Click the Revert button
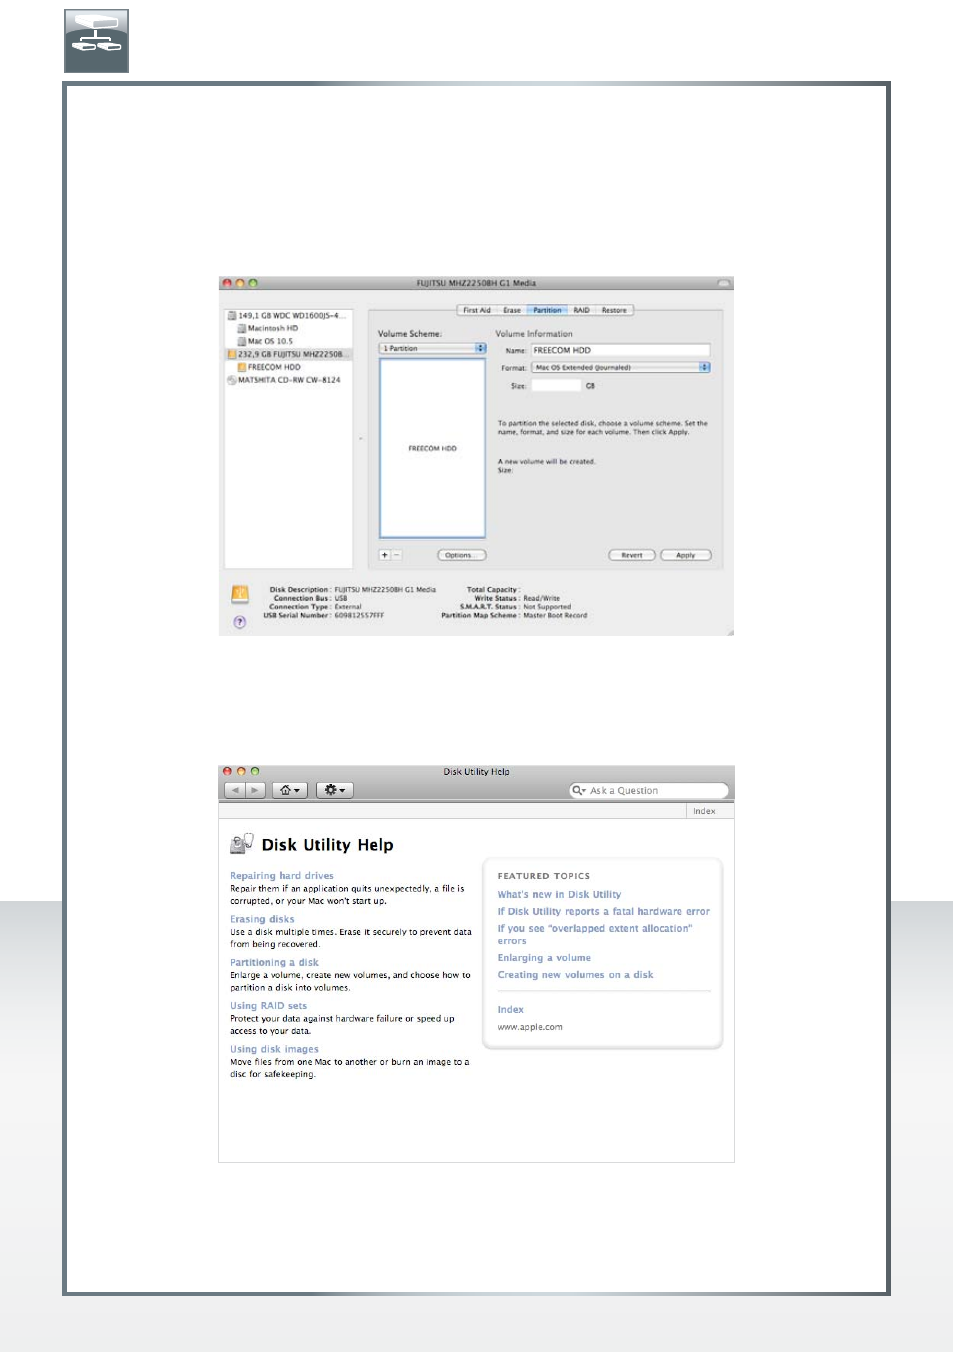This screenshot has width=953, height=1352. [x=632, y=555]
